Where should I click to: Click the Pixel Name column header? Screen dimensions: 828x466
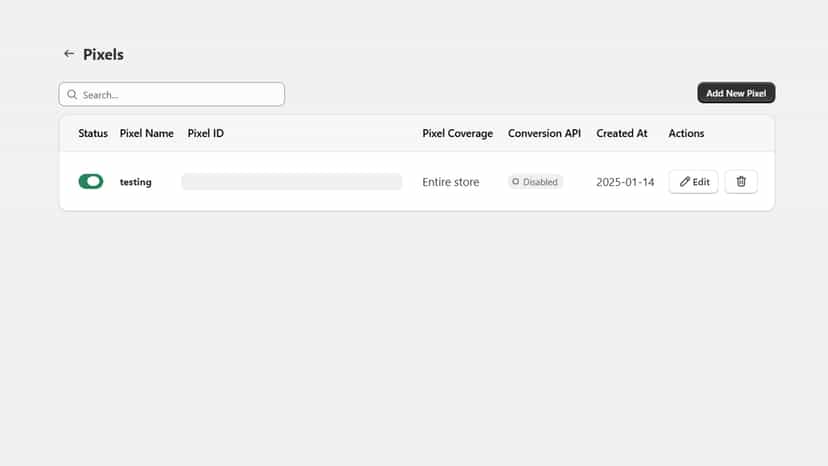[146, 133]
